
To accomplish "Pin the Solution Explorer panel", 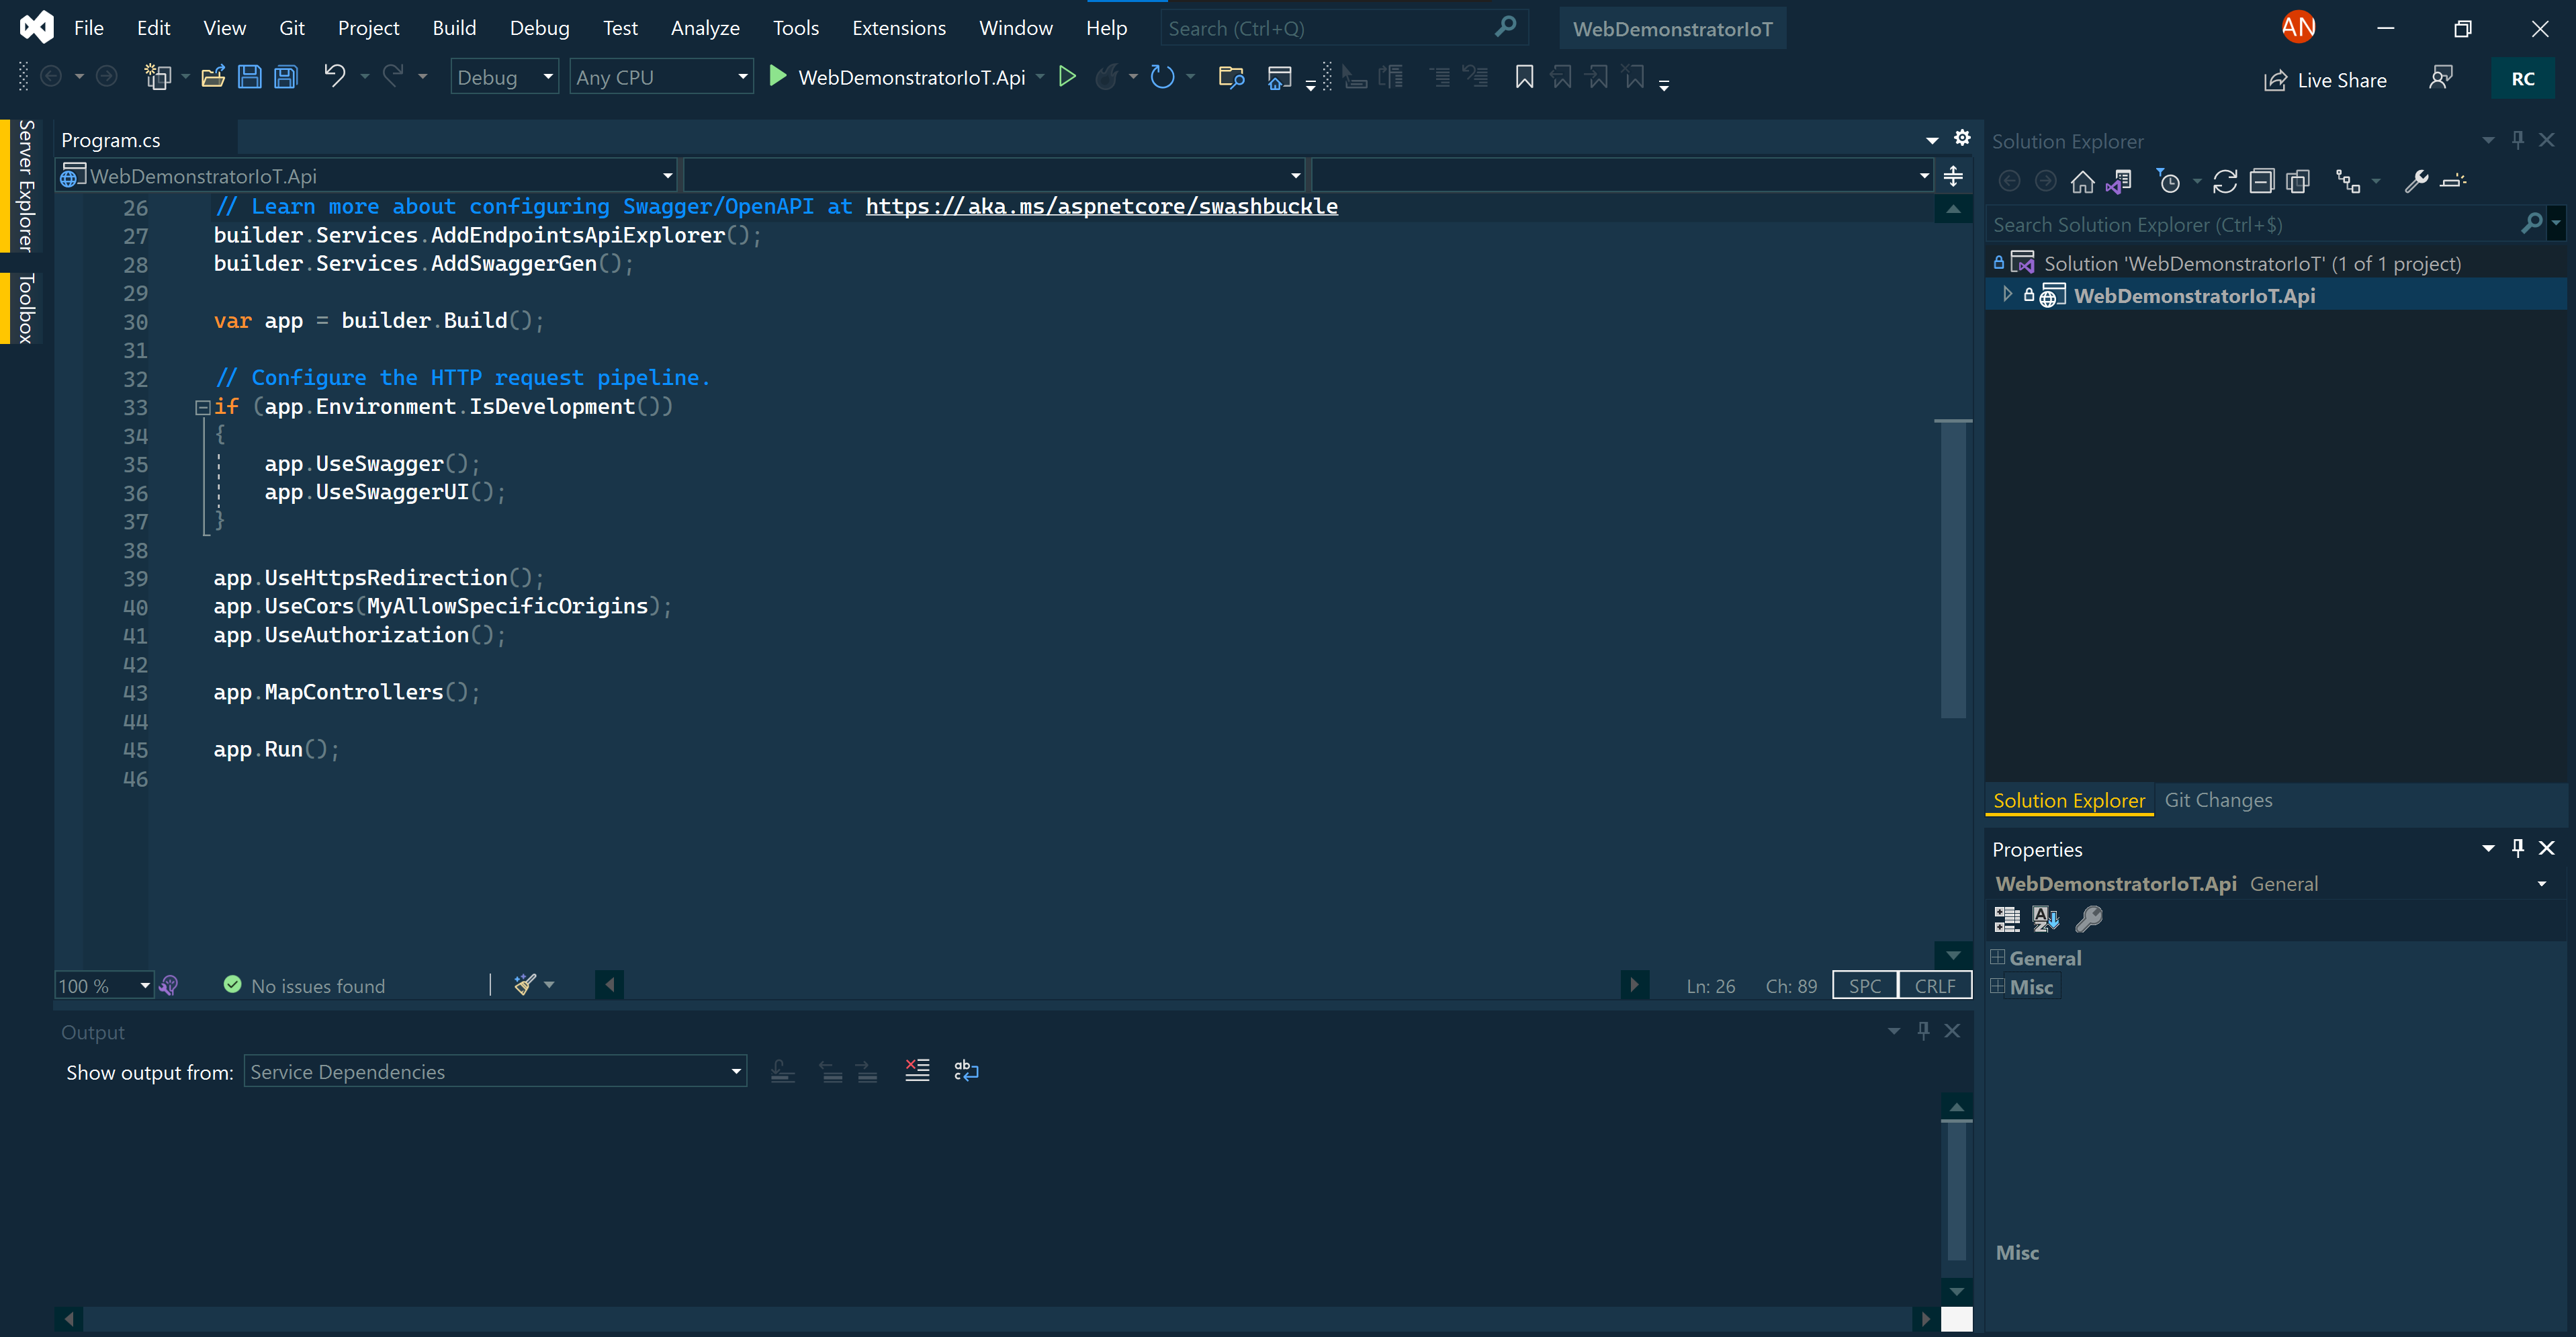I will pyautogui.click(x=2518, y=139).
